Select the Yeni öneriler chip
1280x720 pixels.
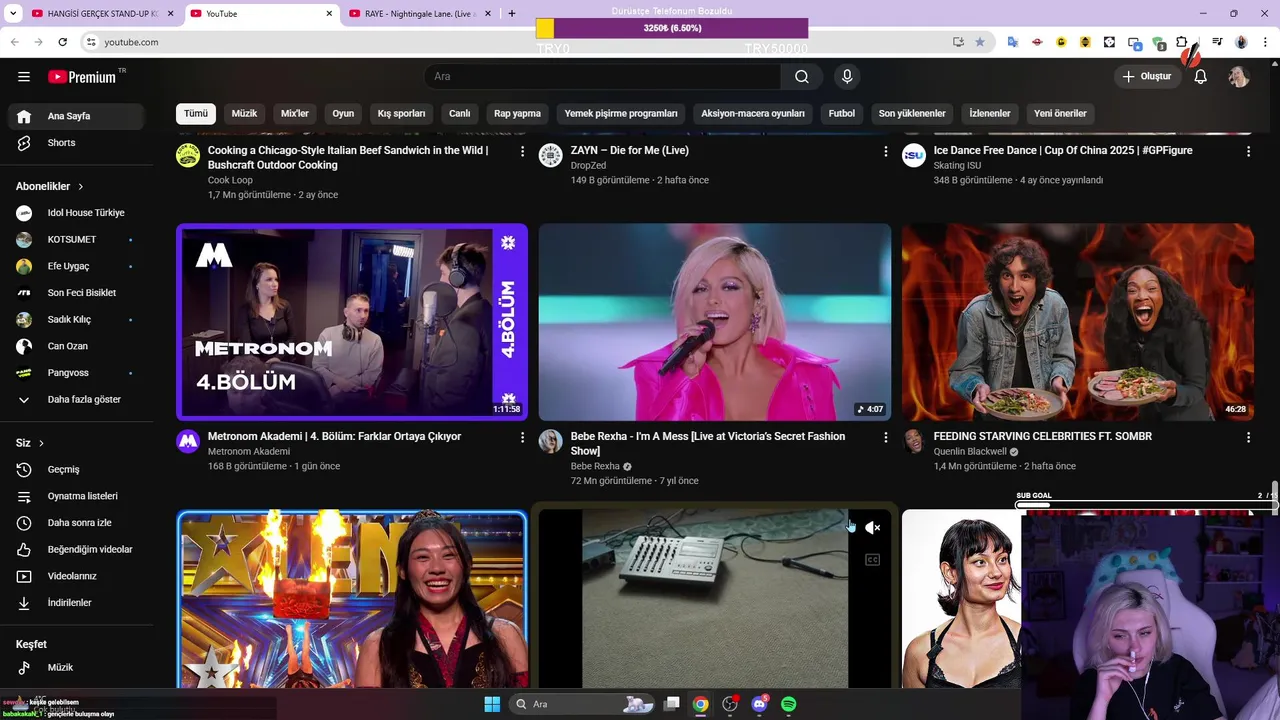[x=1060, y=113]
